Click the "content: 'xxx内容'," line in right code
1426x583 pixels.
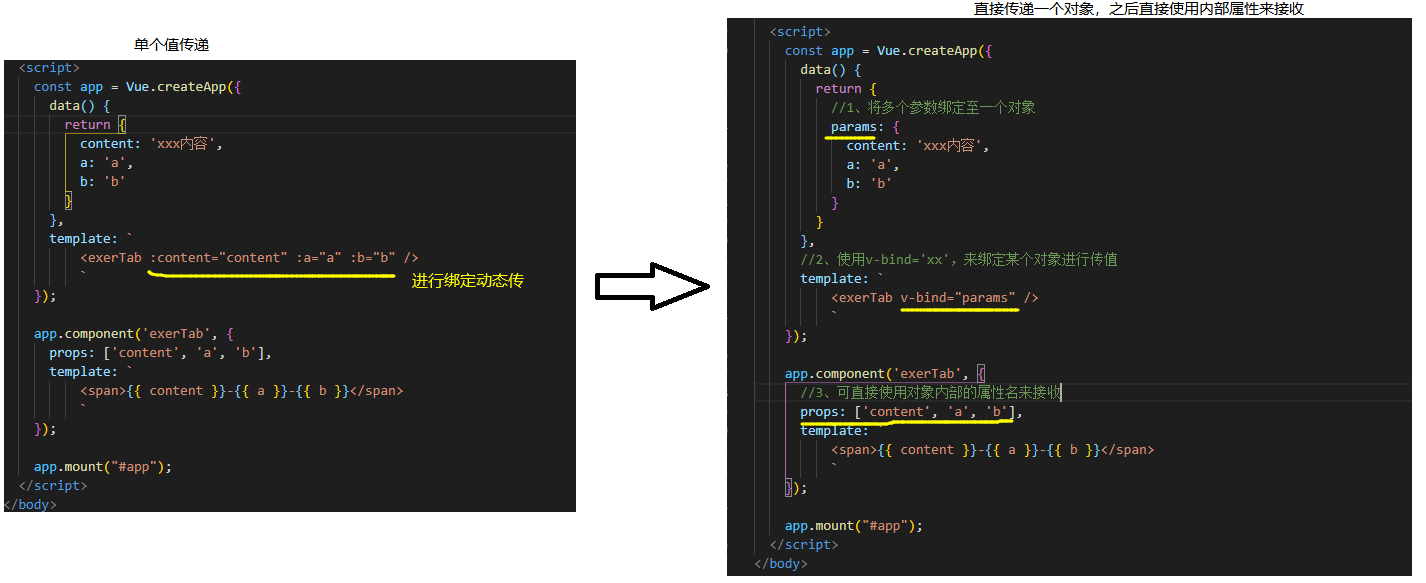click(918, 146)
